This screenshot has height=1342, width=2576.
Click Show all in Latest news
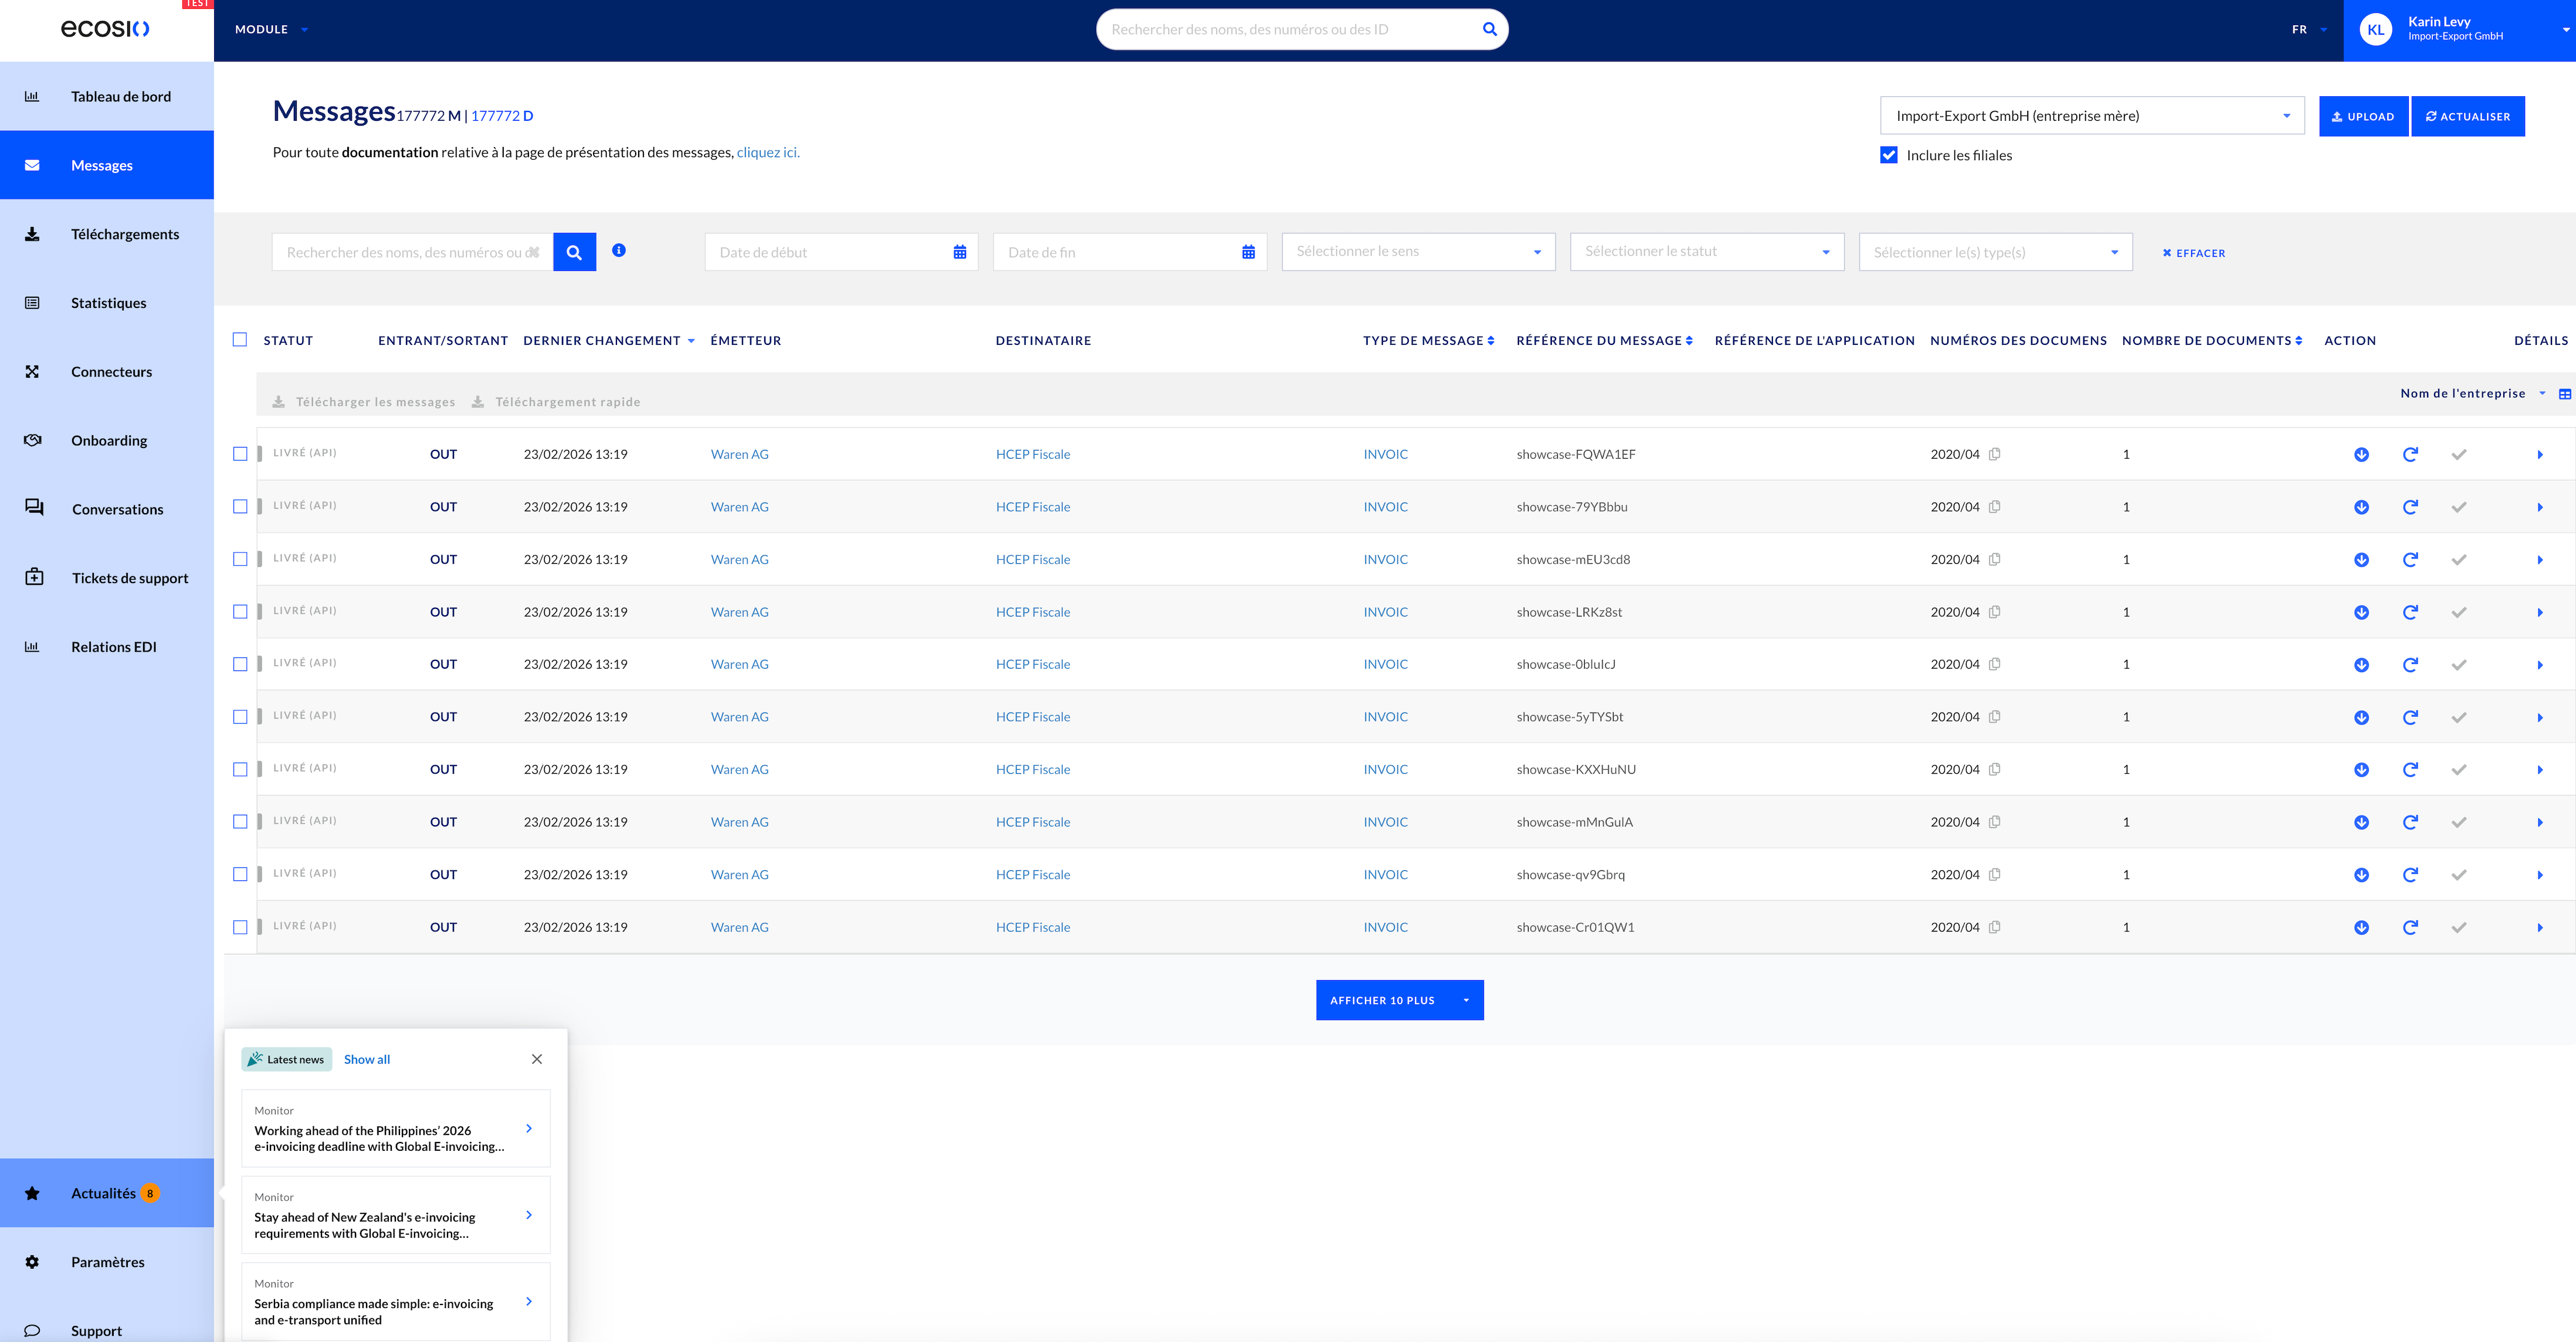(367, 1059)
